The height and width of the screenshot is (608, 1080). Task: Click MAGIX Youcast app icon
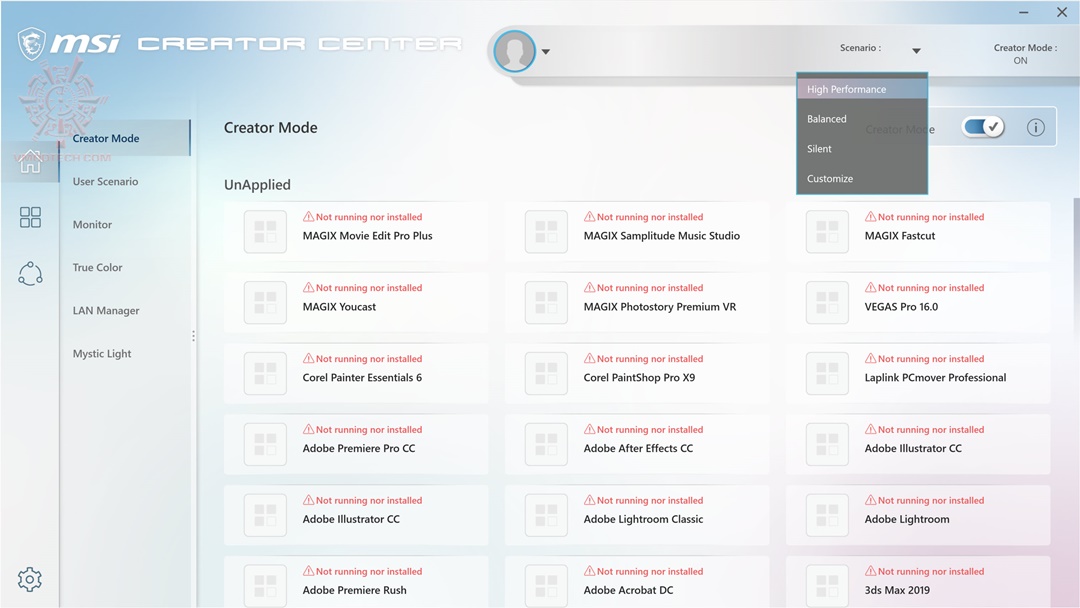265,302
